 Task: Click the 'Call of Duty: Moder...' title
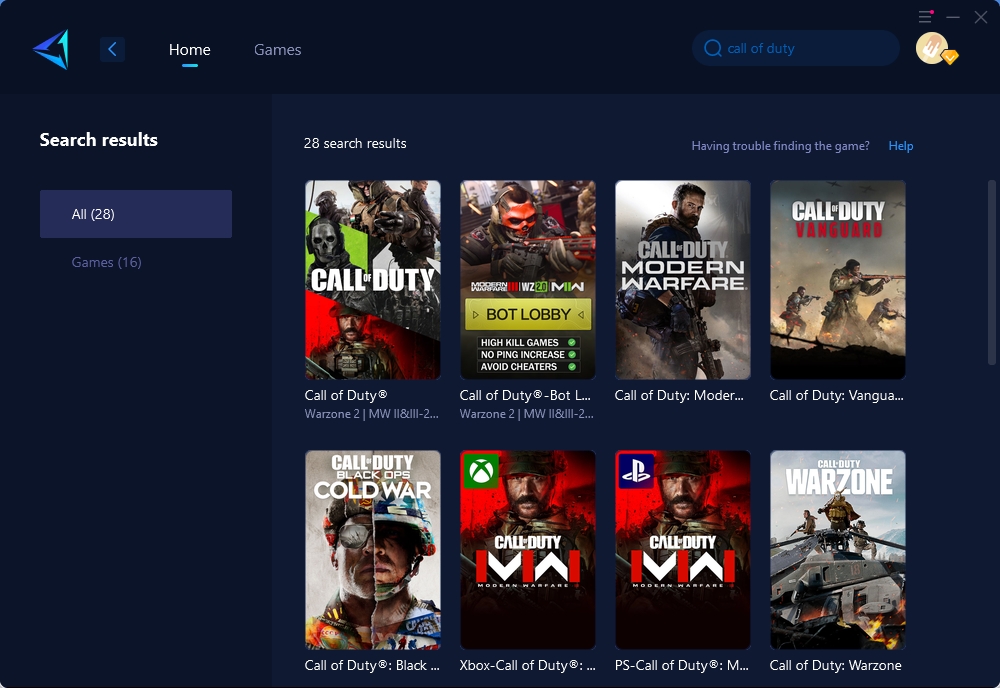click(679, 395)
